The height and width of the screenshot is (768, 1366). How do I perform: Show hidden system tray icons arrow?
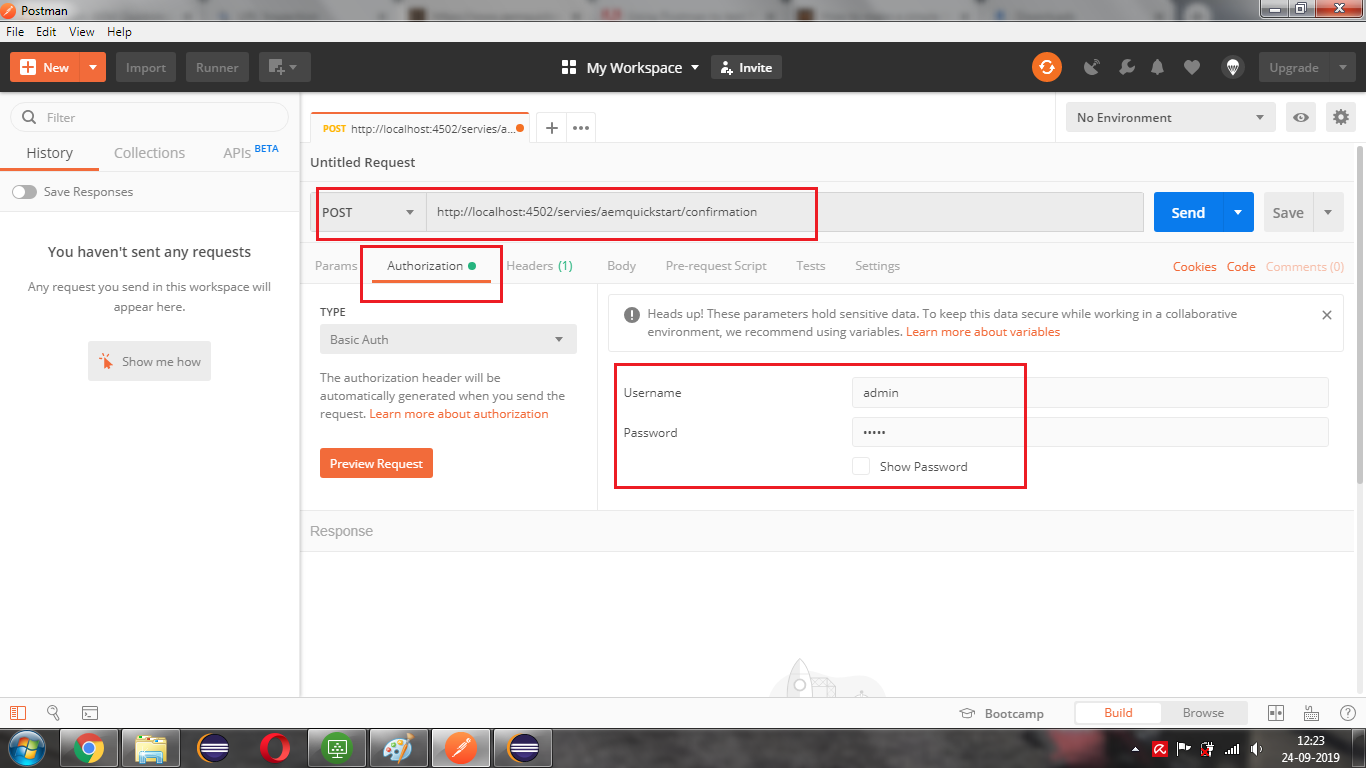(1135, 749)
